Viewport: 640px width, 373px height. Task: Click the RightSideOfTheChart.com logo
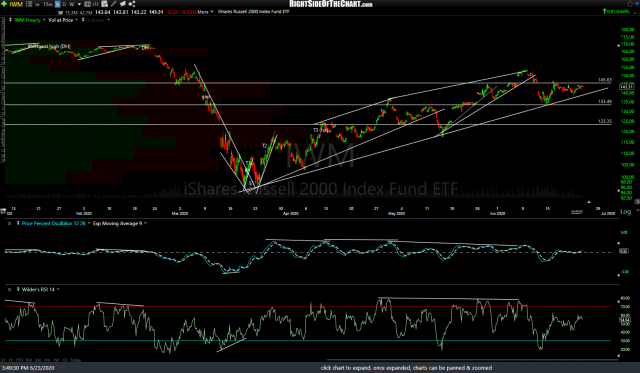pyautogui.click(x=331, y=4)
